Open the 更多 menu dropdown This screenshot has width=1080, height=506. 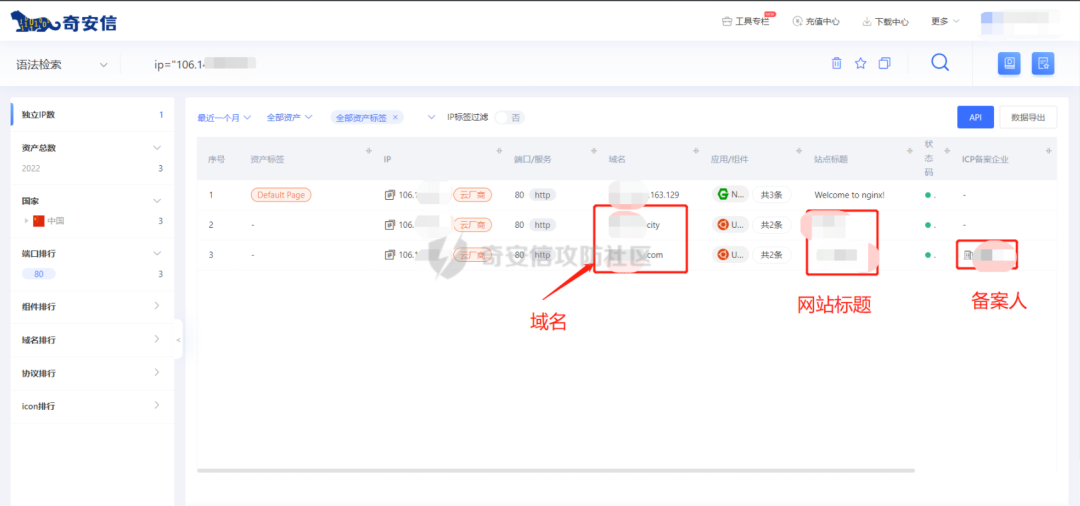point(945,21)
